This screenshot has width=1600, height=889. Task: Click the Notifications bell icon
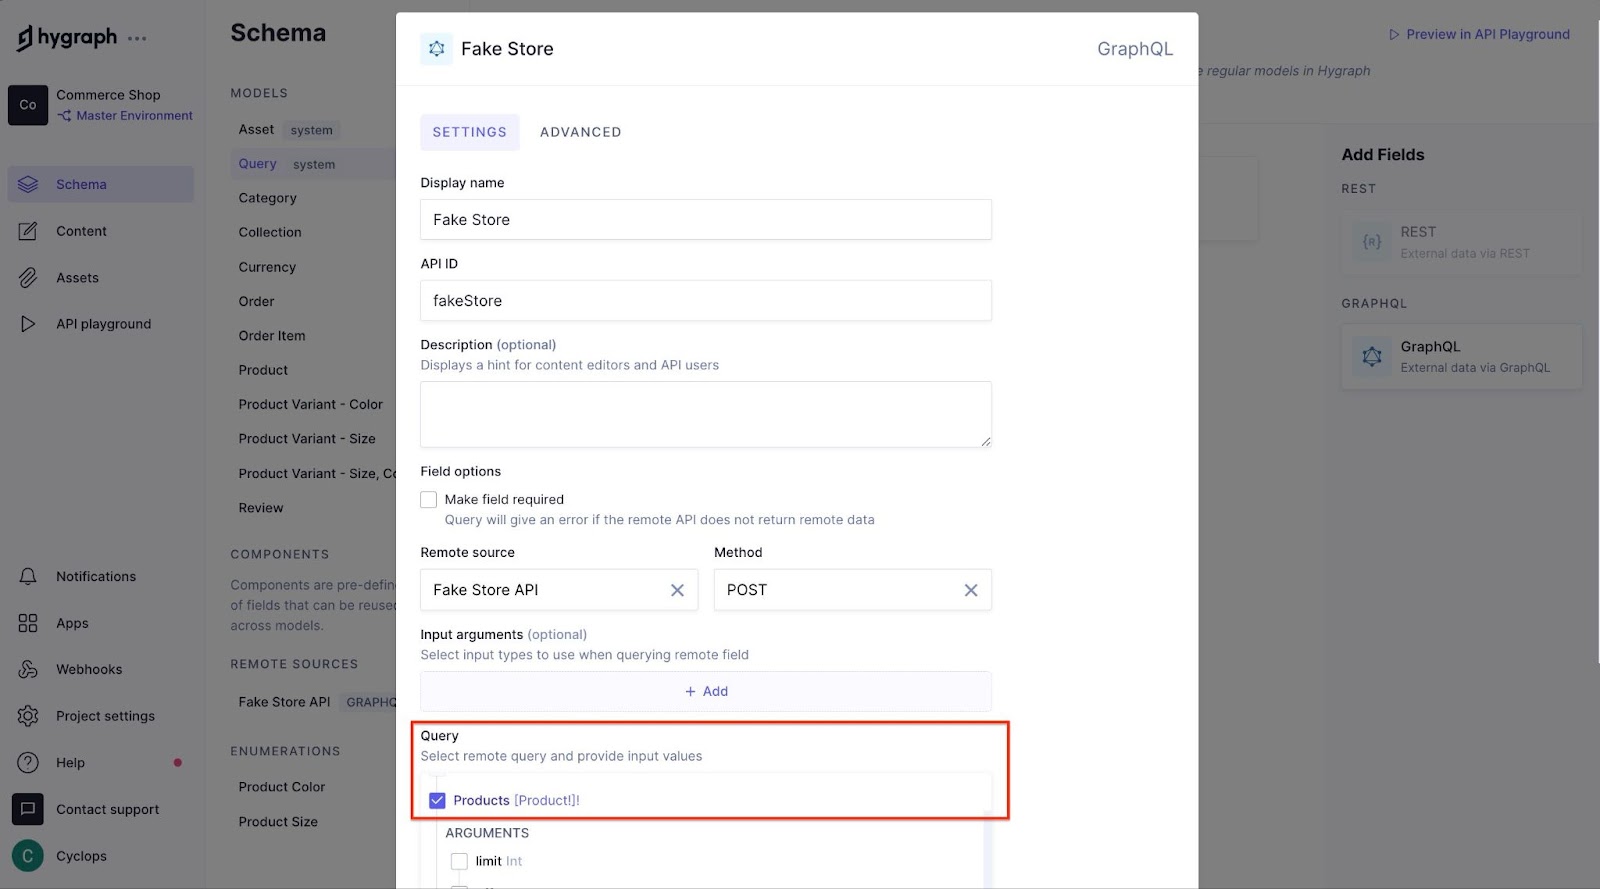click(x=28, y=577)
